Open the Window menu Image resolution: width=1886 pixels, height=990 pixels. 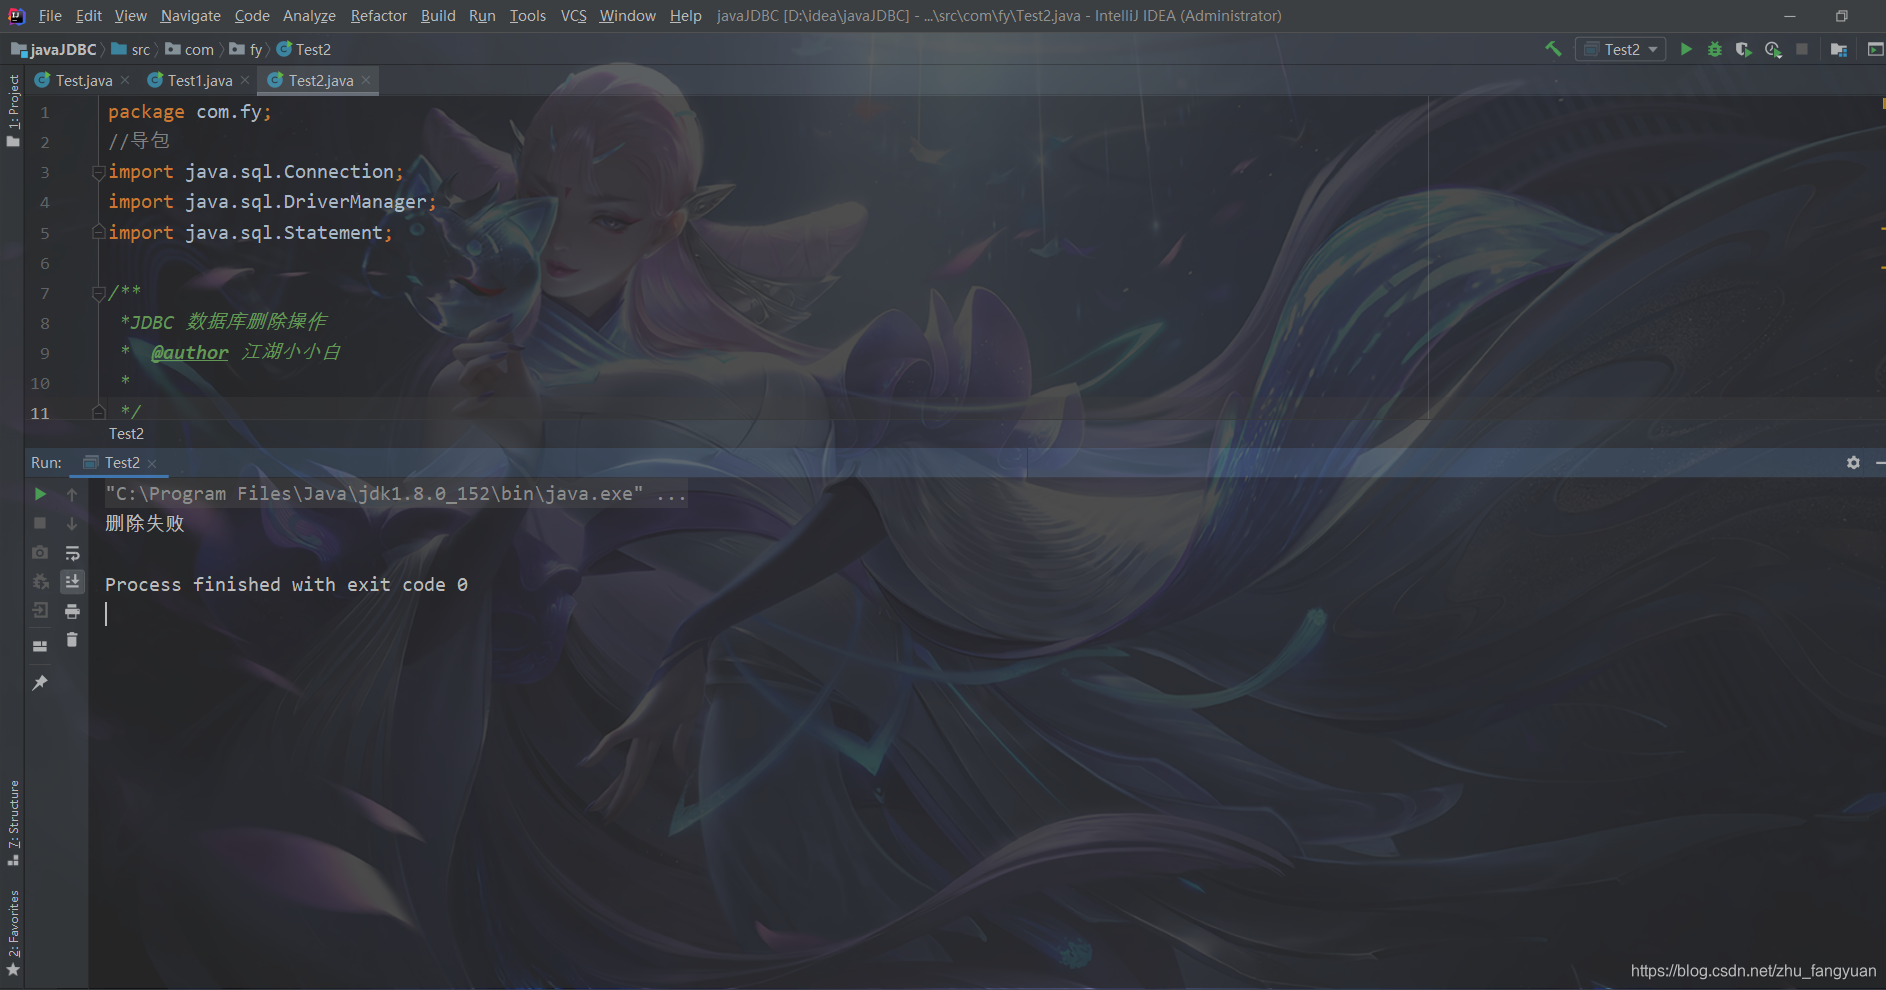(x=627, y=16)
